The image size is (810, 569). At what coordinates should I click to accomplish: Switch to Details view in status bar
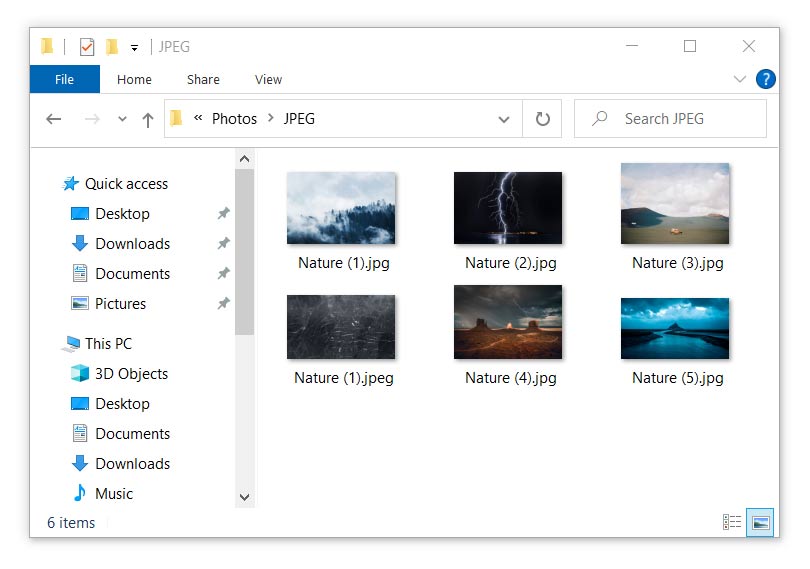732,522
